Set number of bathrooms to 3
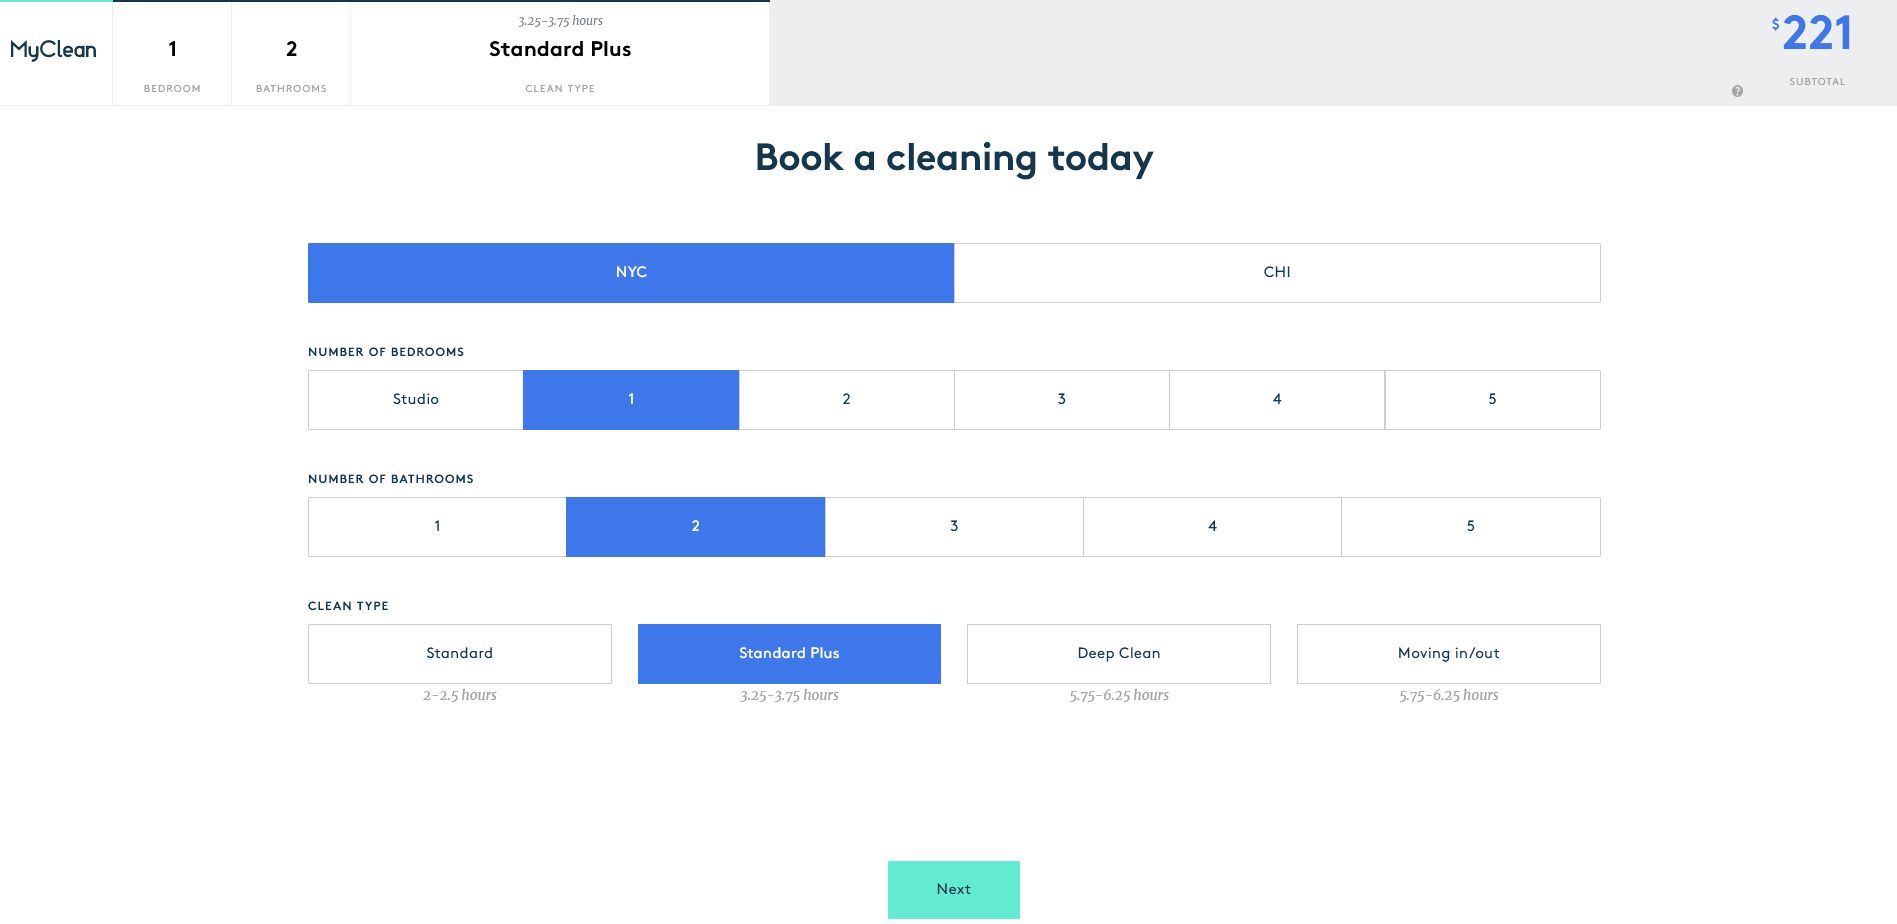 (x=954, y=526)
